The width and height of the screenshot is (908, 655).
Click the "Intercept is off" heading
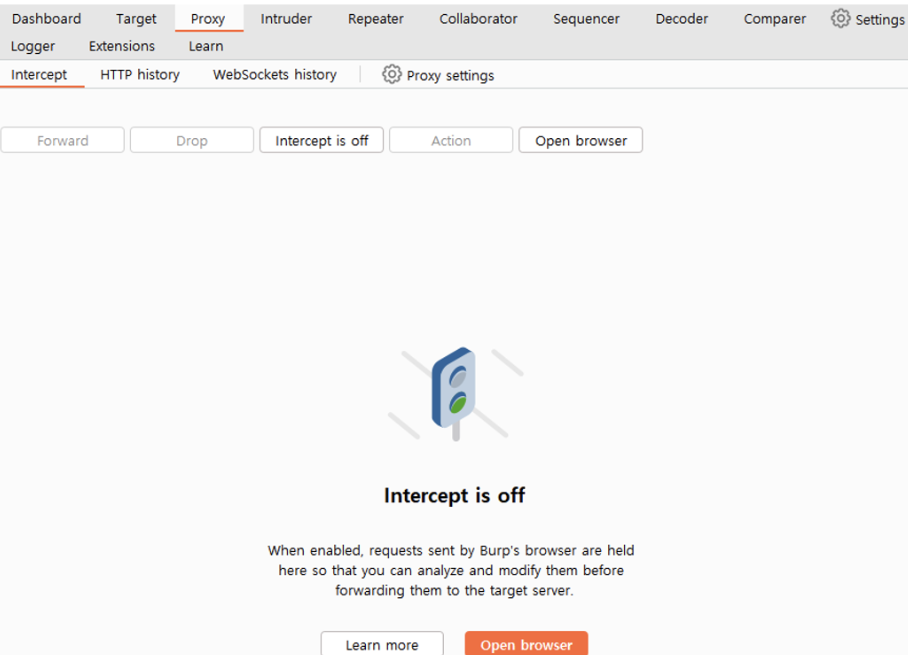pyautogui.click(x=455, y=496)
